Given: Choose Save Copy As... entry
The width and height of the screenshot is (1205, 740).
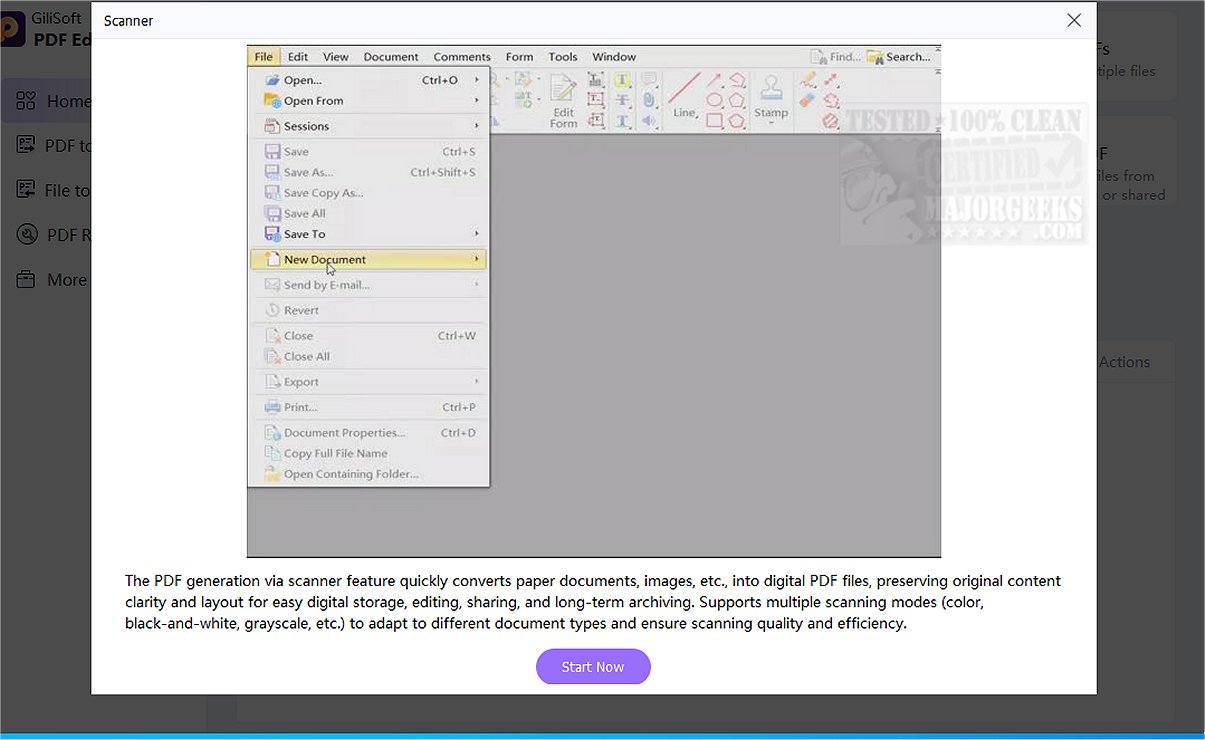Looking at the screenshot, I should [368, 193].
